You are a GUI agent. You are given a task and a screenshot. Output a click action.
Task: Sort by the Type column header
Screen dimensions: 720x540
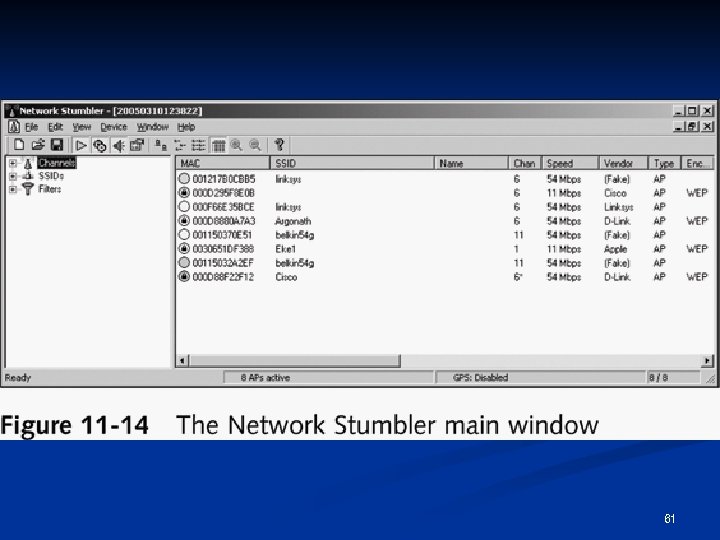tap(664, 163)
